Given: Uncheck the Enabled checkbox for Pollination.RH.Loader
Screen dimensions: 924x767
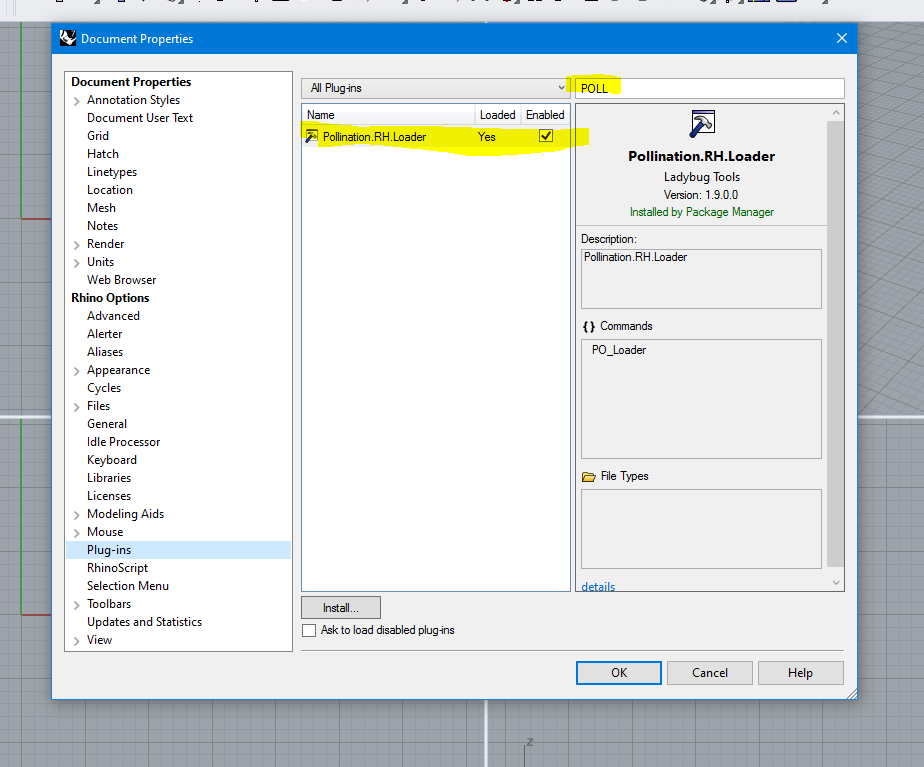Looking at the screenshot, I should [546, 136].
